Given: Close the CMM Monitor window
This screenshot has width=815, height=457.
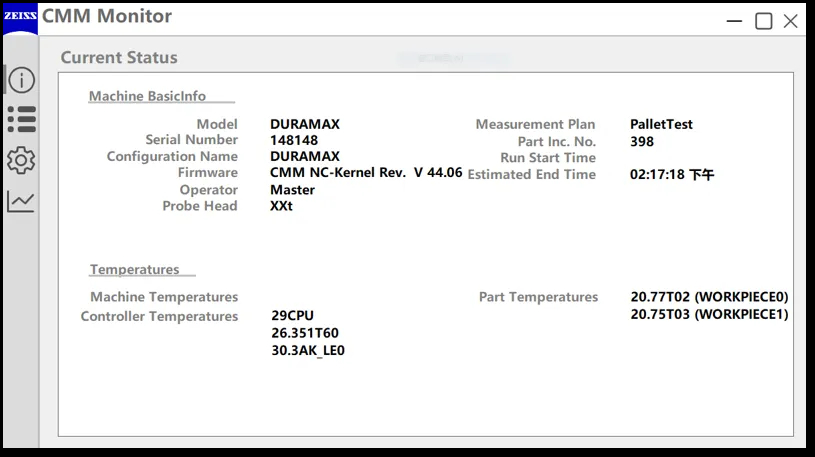Looking at the screenshot, I should 791,21.
